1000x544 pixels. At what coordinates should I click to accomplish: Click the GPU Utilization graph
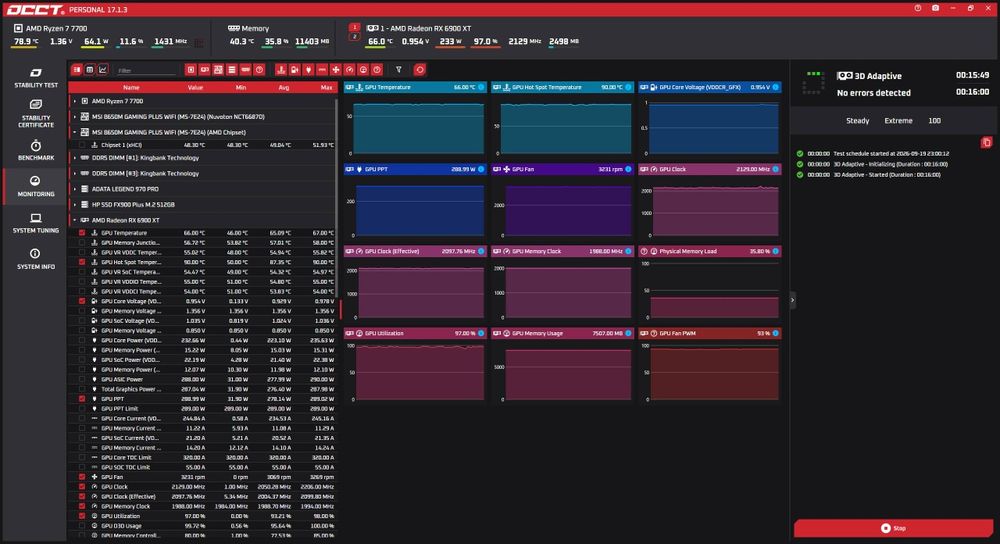[415, 365]
